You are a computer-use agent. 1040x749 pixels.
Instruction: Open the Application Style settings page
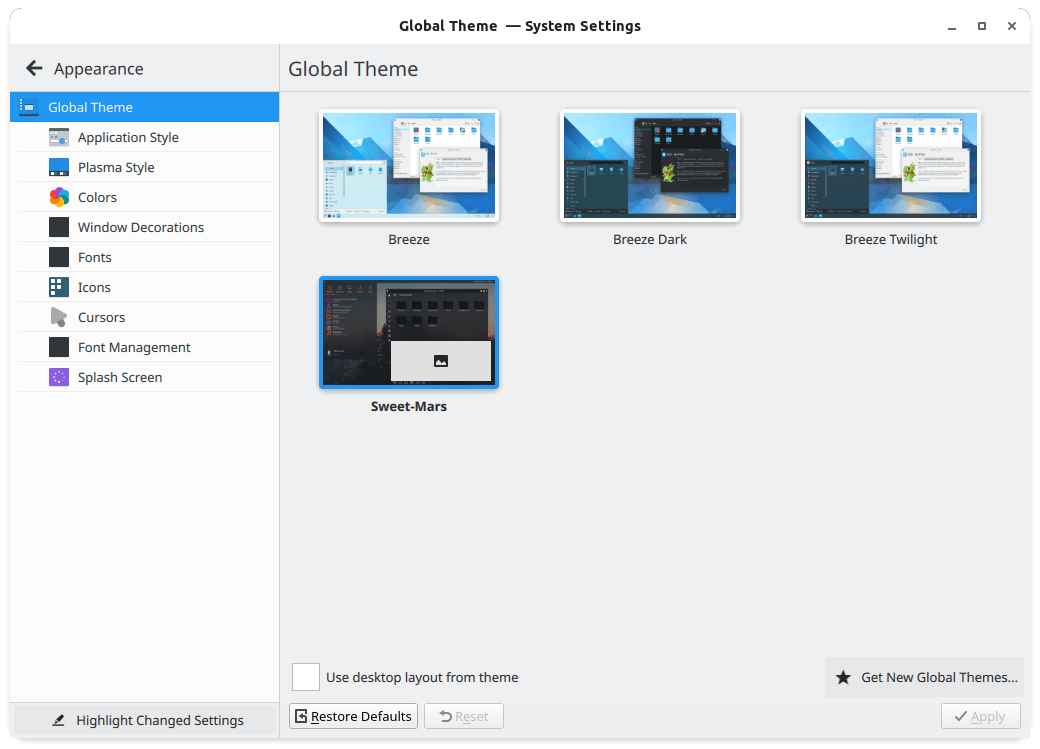click(145, 137)
